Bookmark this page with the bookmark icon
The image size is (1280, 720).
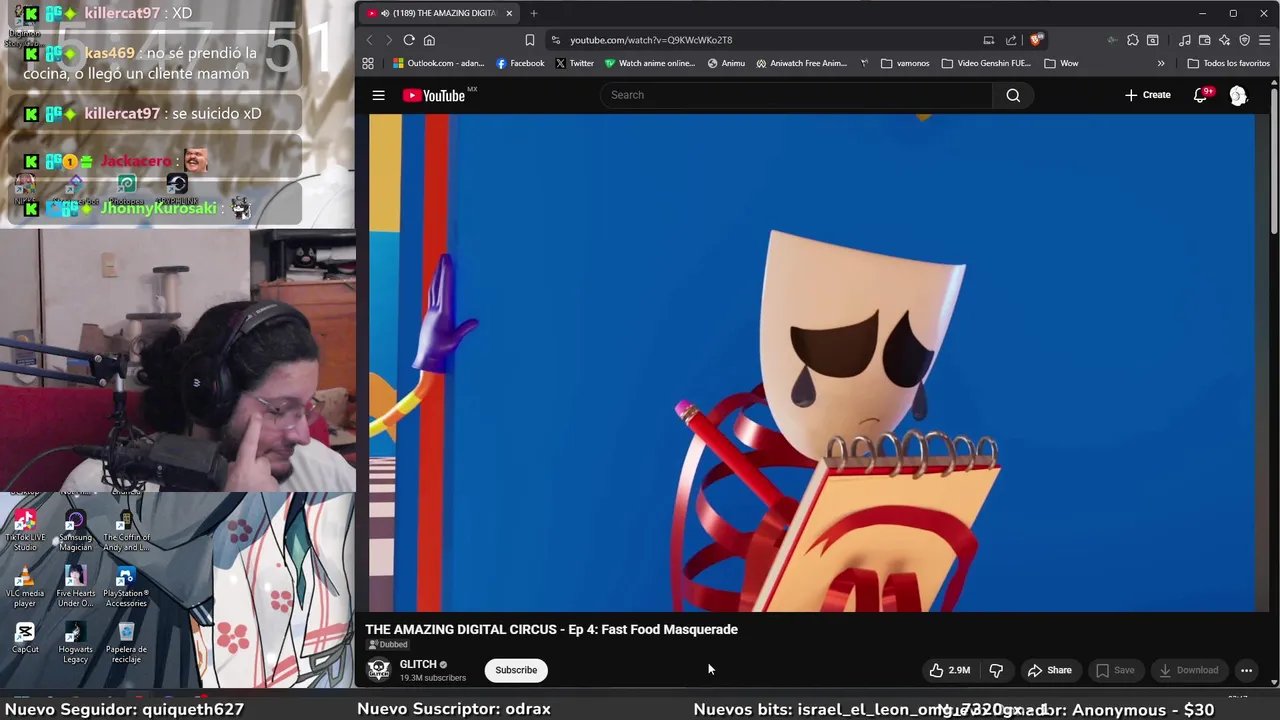tap(529, 40)
